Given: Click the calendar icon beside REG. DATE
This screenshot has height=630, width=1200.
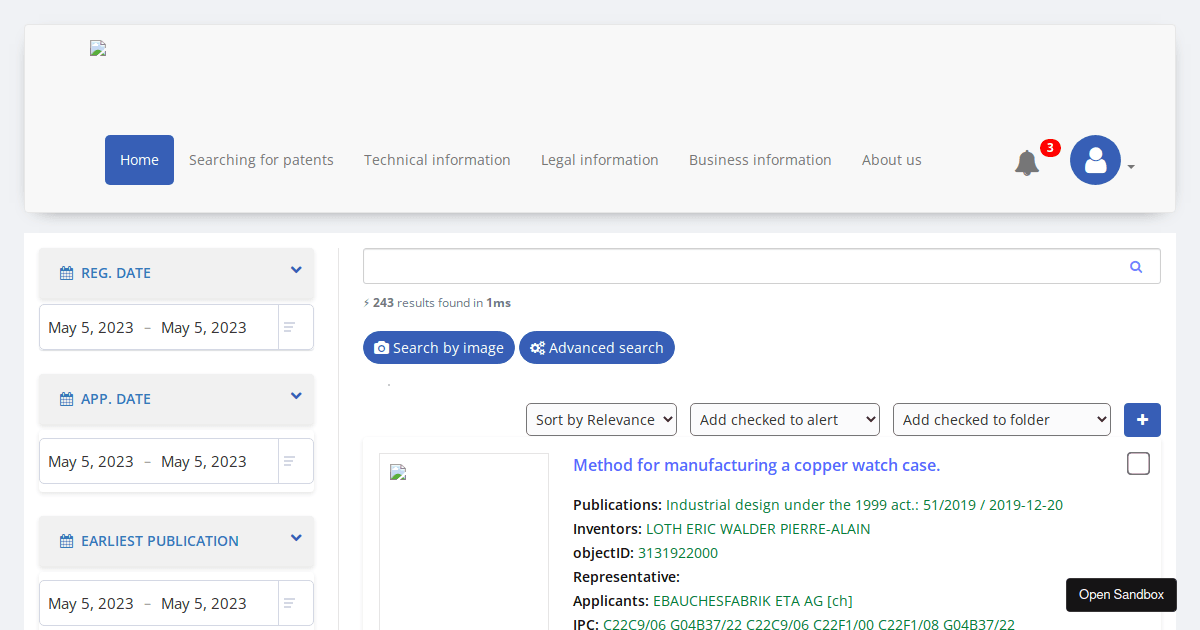Looking at the screenshot, I should 64,272.
